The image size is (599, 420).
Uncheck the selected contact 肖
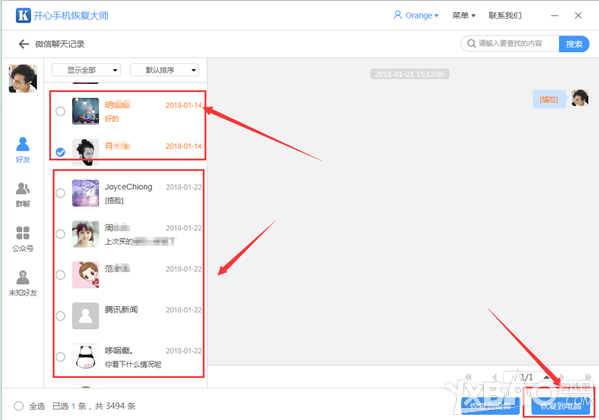click(x=60, y=152)
